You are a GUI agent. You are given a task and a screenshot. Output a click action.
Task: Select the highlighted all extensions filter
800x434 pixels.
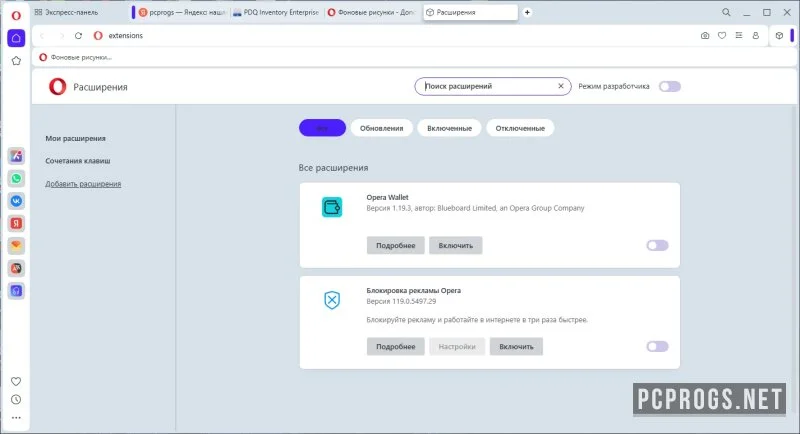point(322,128)
